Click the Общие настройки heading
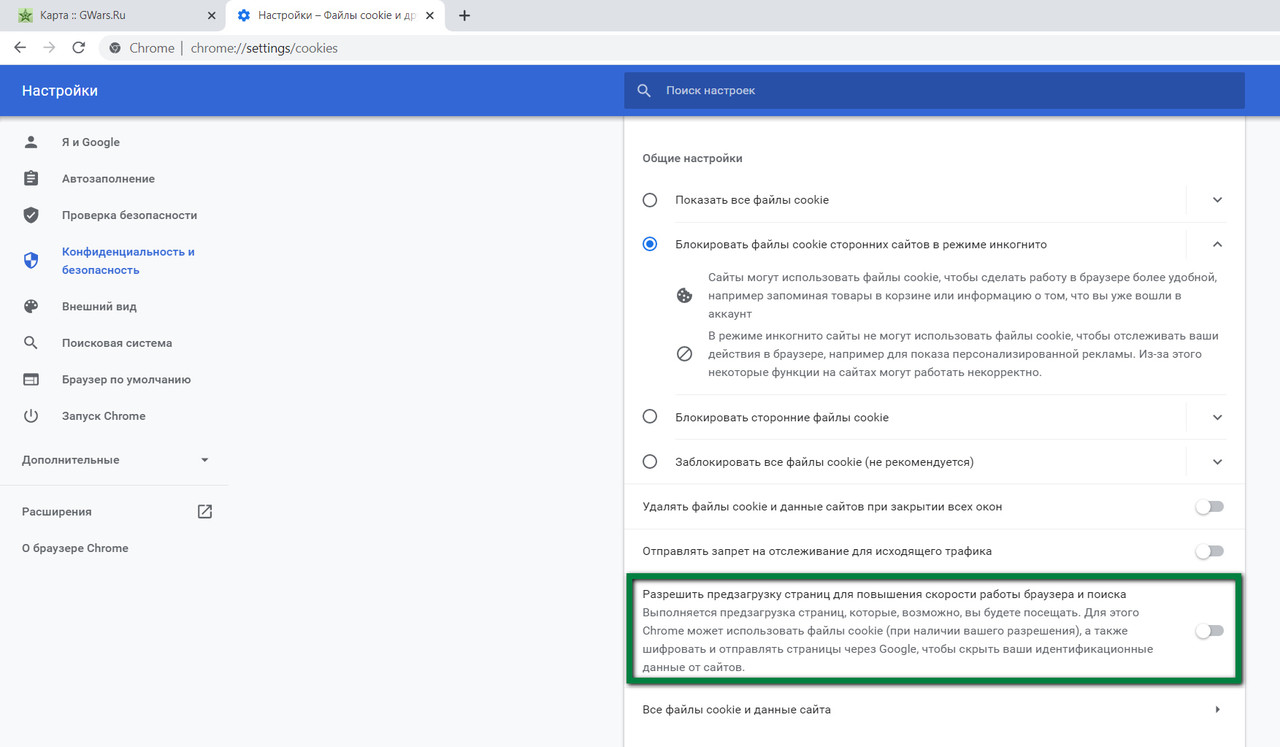The height and width of the screenshot is (747, 1280). tap(692, 158)
